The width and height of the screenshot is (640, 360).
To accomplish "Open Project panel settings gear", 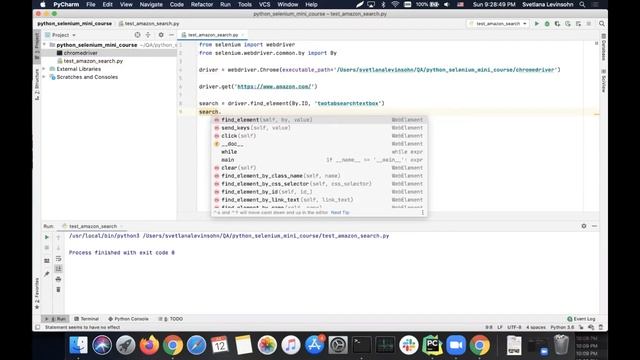I will tap(161, 35).
